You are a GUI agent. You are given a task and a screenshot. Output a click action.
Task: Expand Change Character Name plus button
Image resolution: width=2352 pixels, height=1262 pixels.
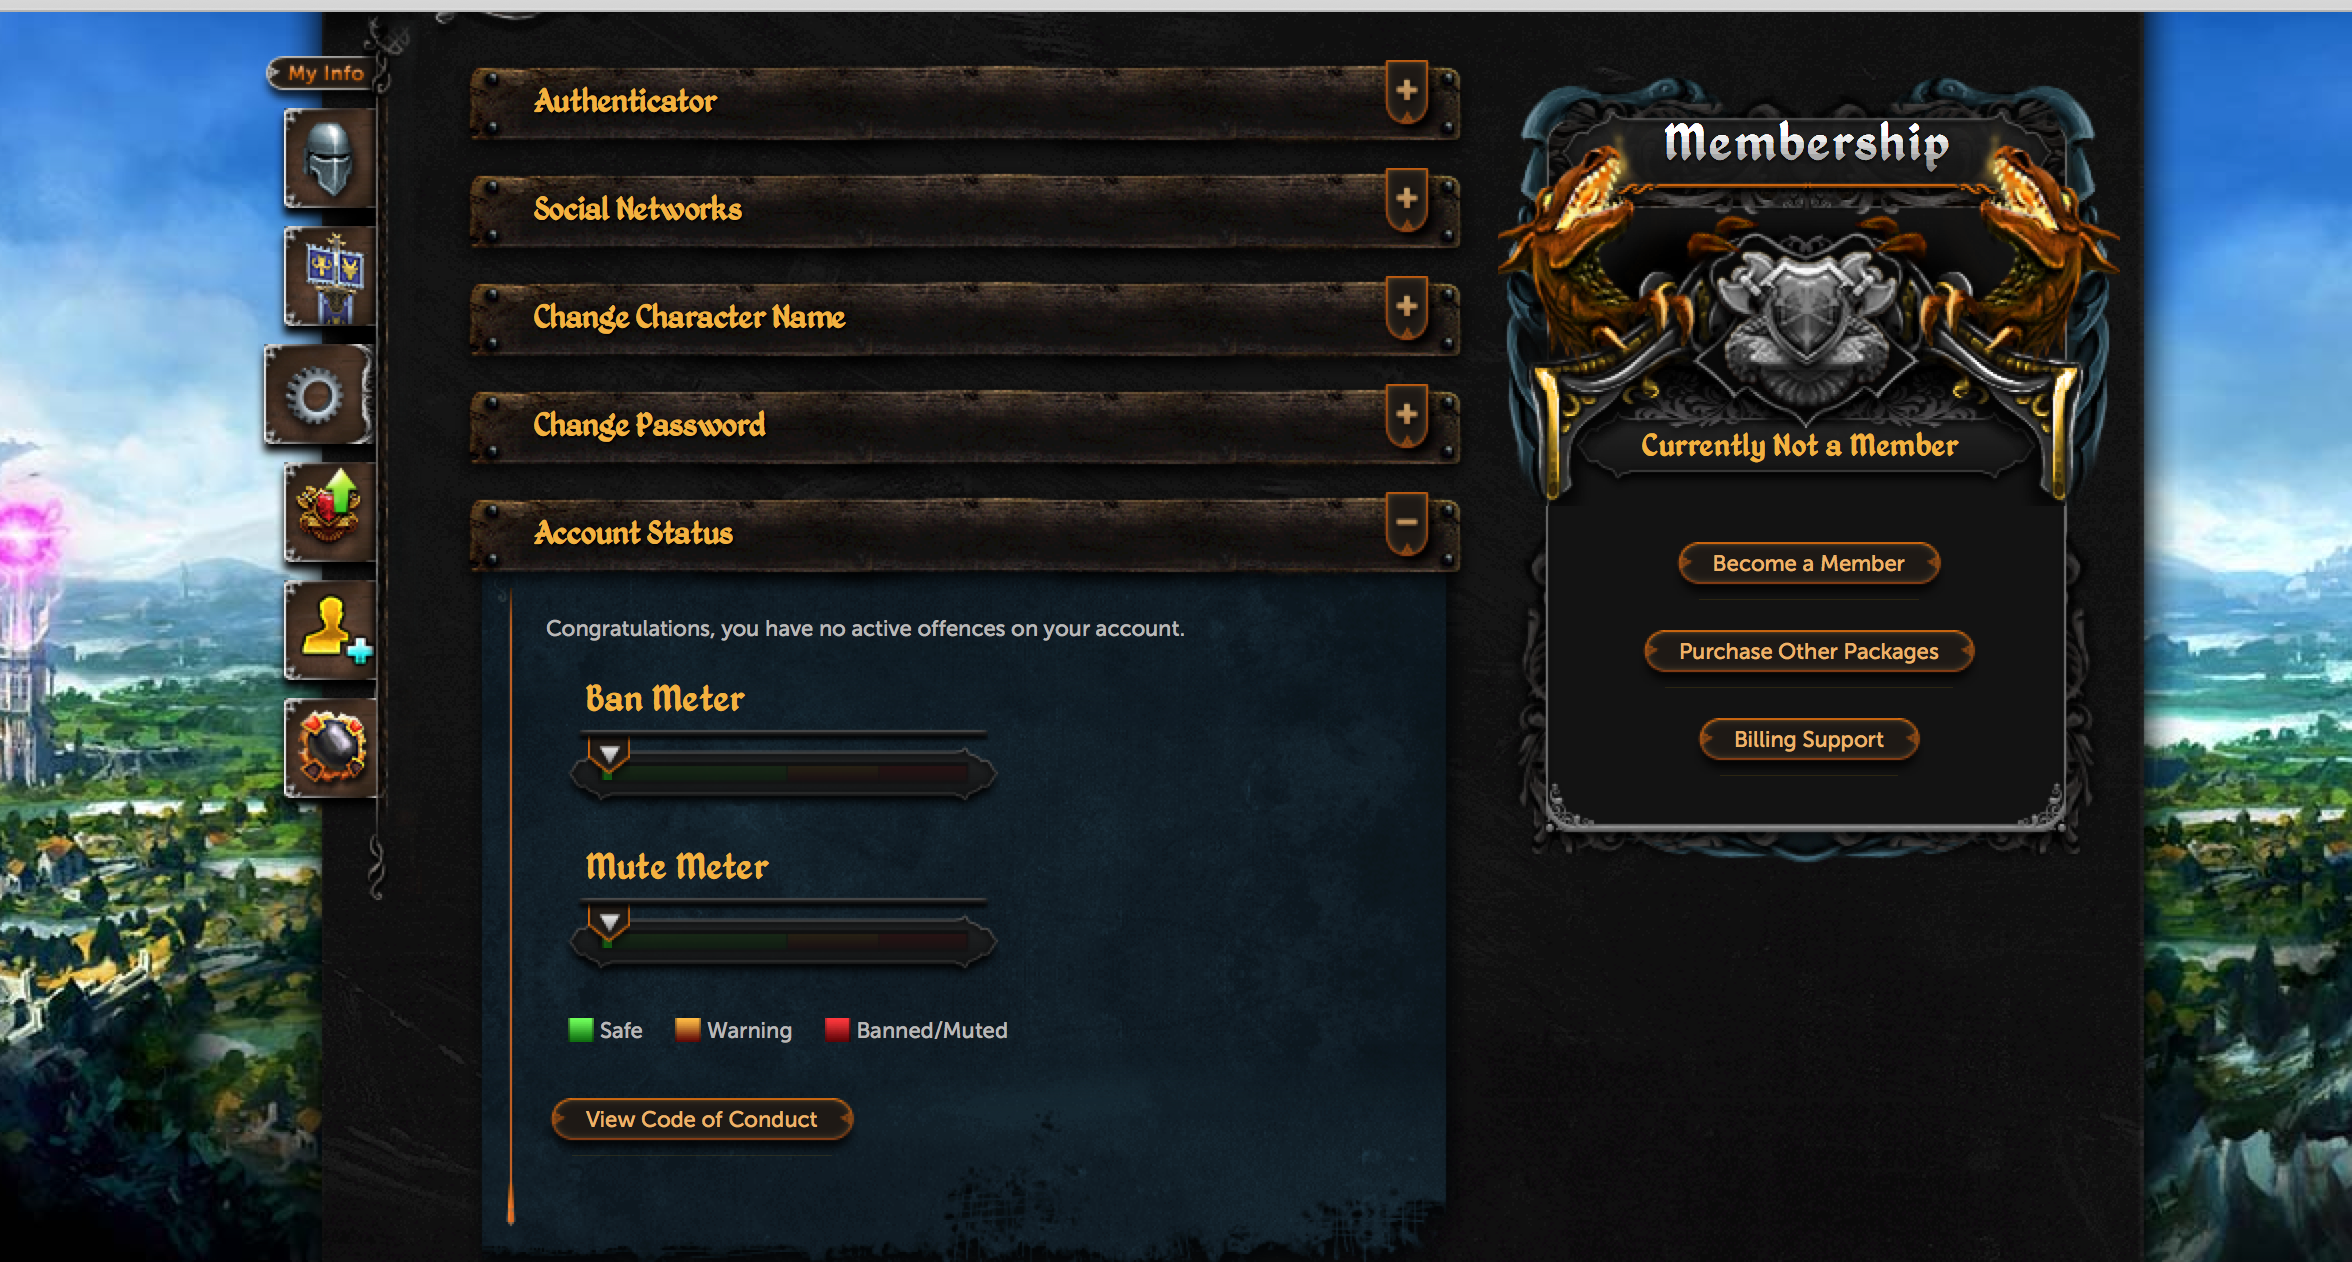[x=1407, y=308]
